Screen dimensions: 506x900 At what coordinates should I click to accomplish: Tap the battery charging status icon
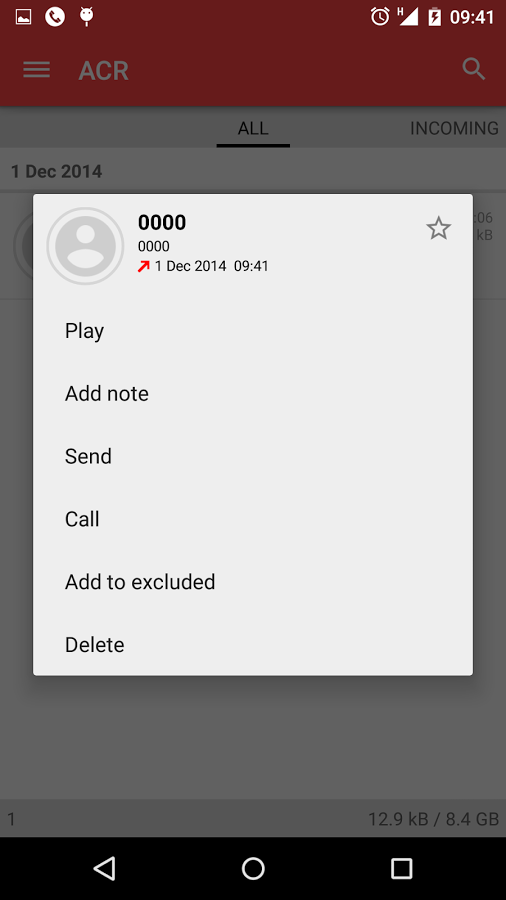pyautogui.click(x=434, y=17)
